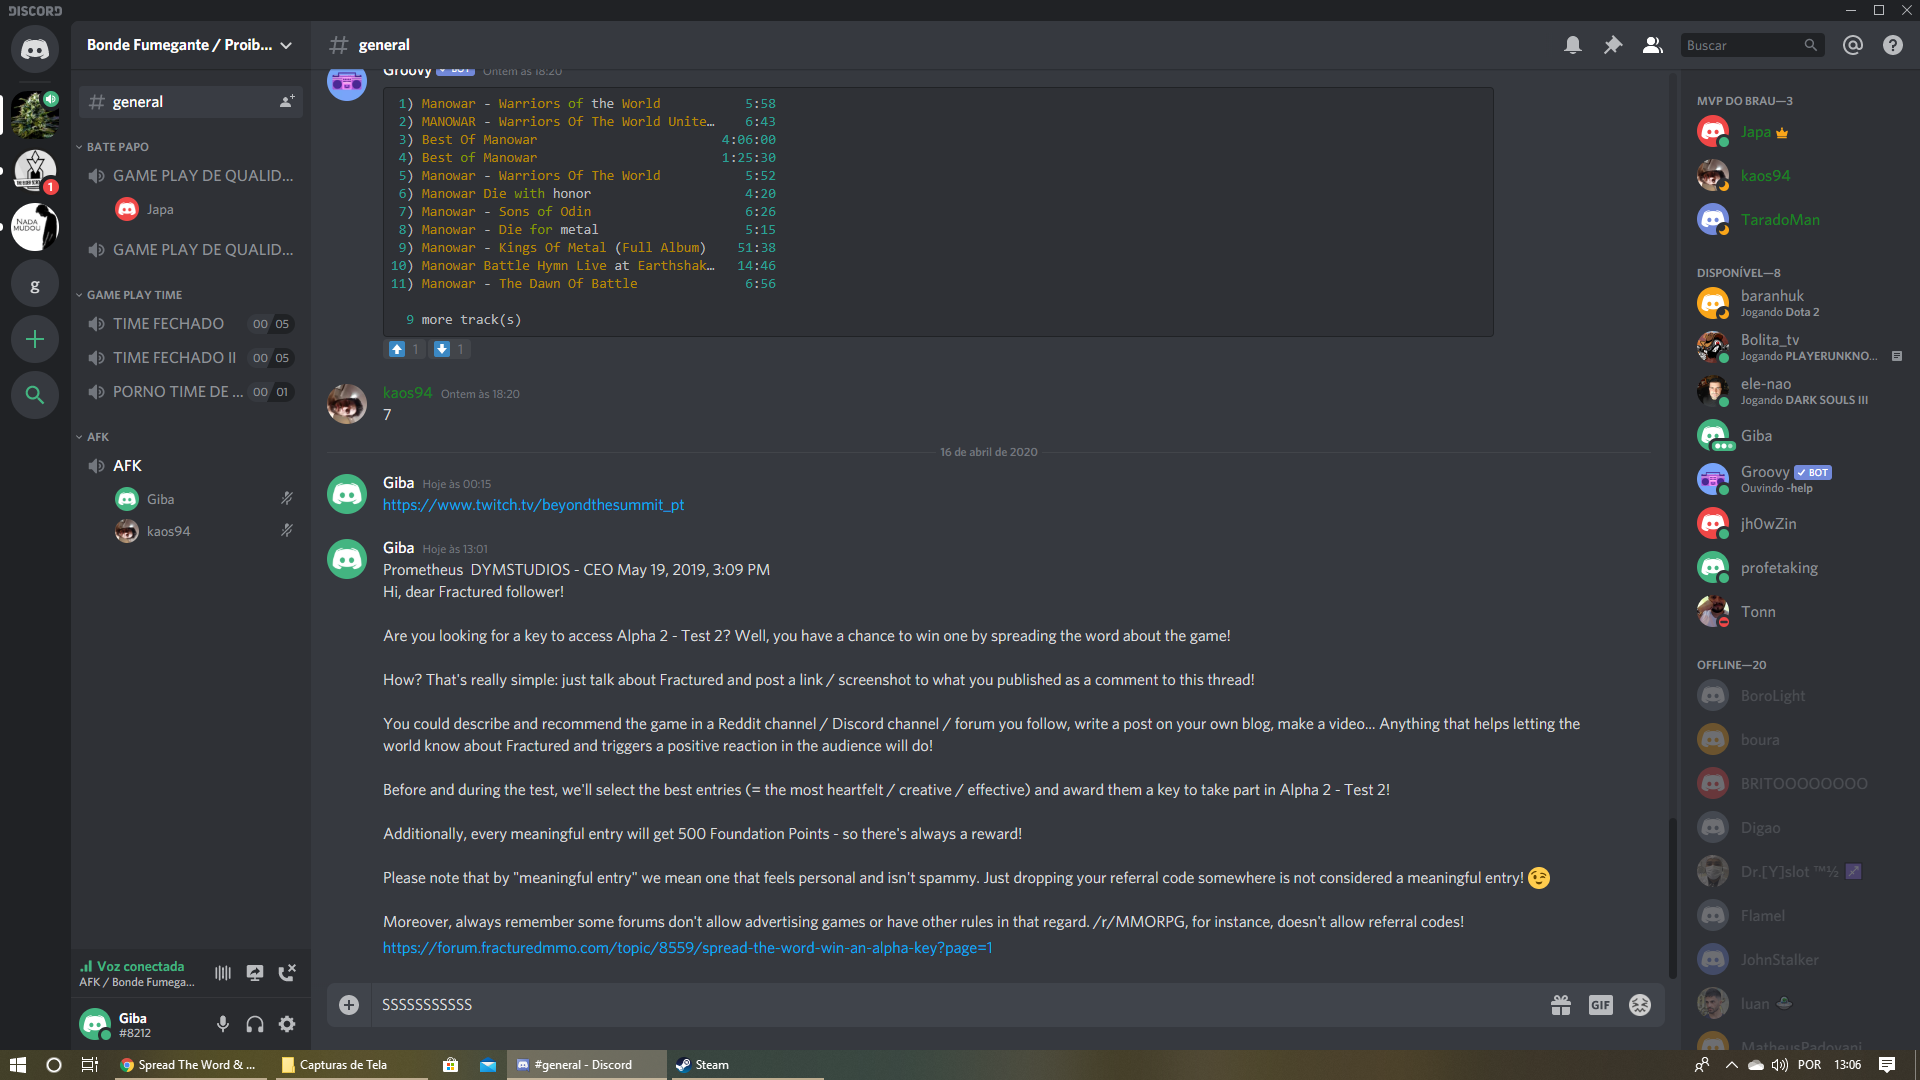1920x1080 pixels.
Task: Open server discovery search icon
Action: tap(35, 395)
